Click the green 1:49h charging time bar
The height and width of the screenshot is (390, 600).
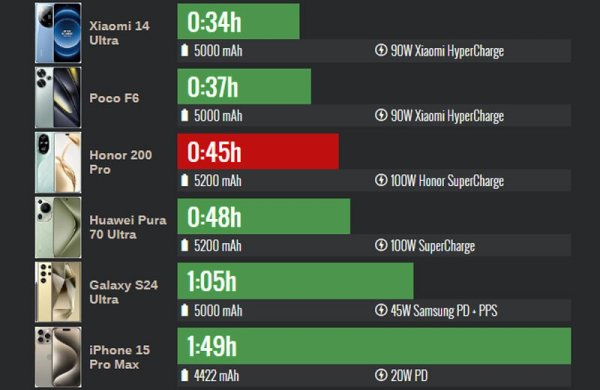tap(374, 346)
